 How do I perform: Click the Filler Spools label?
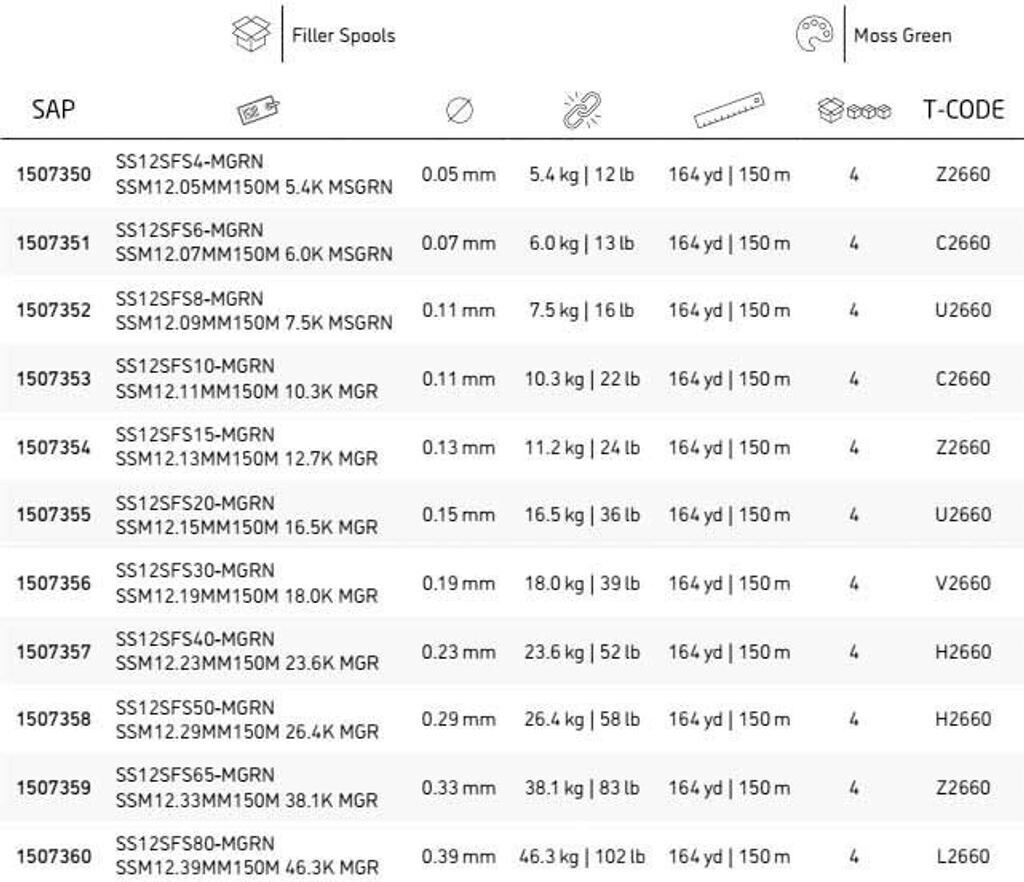(343, 36)
